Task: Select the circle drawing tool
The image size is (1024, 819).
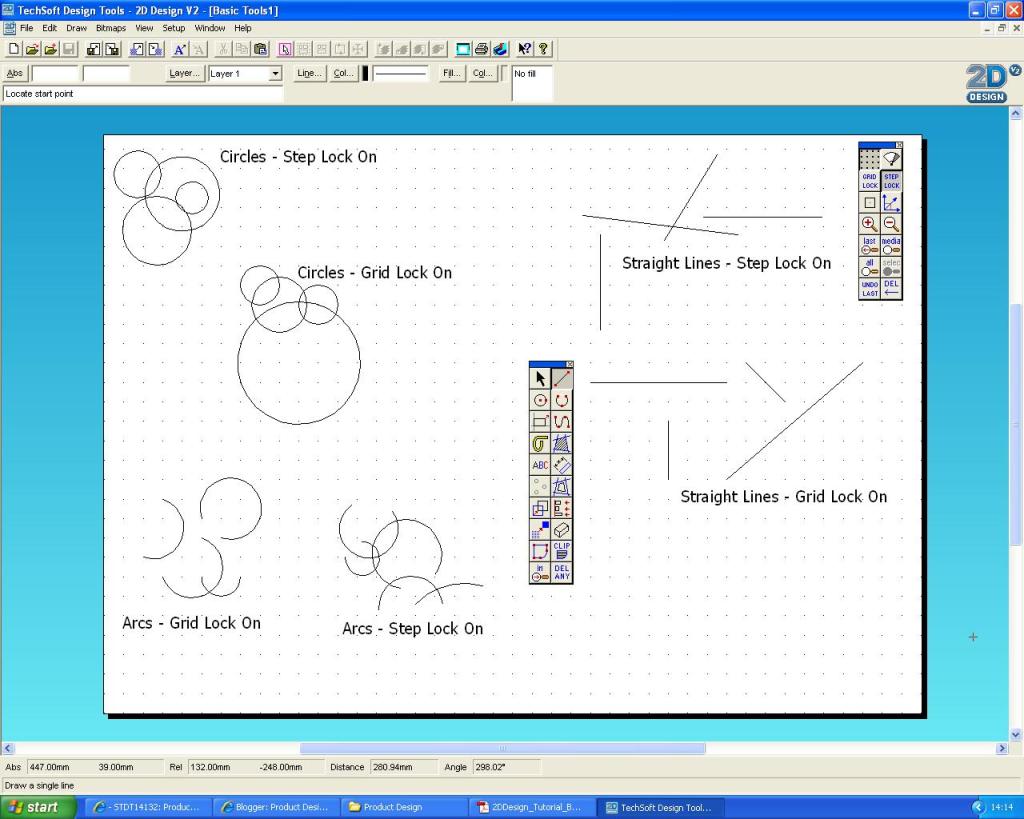Action: (x=540, y=400)
